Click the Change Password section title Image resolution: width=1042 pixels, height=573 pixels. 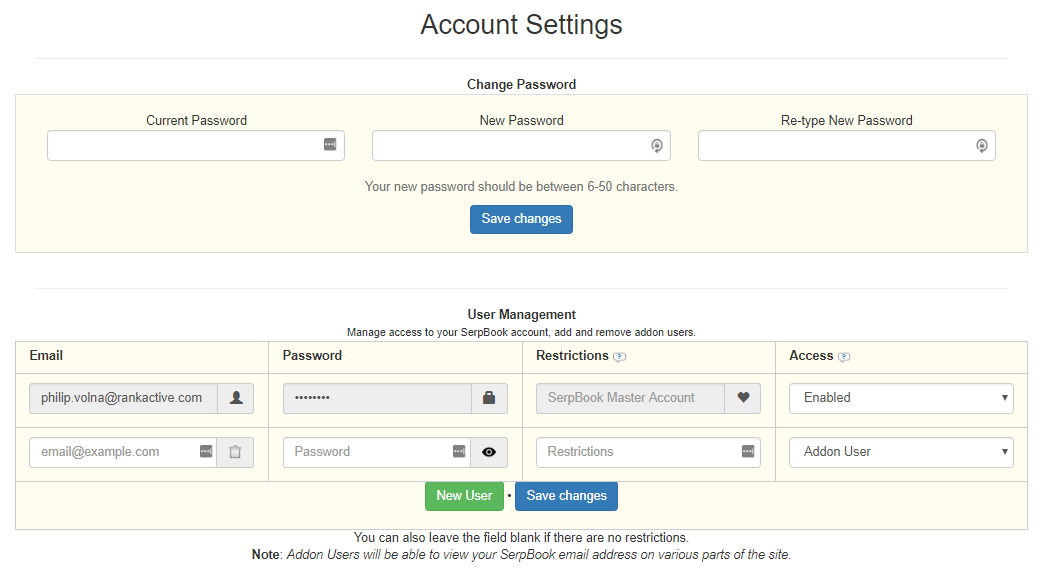[x=521, y=84]
